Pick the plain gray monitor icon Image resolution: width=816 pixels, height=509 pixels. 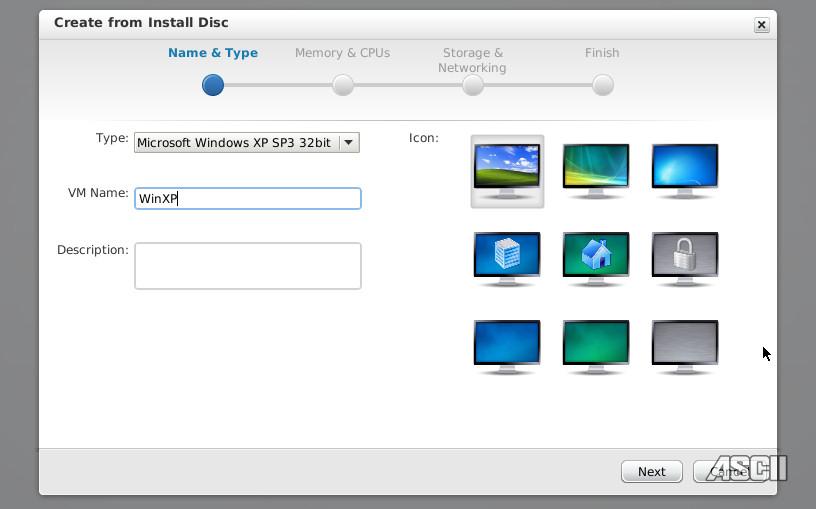pyautogui.click(x=685, y=347)
